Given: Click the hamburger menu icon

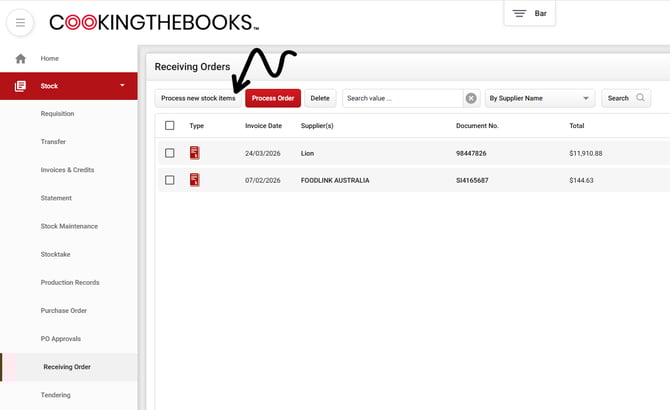Looking at the screenshot, I should pos(20,22).
